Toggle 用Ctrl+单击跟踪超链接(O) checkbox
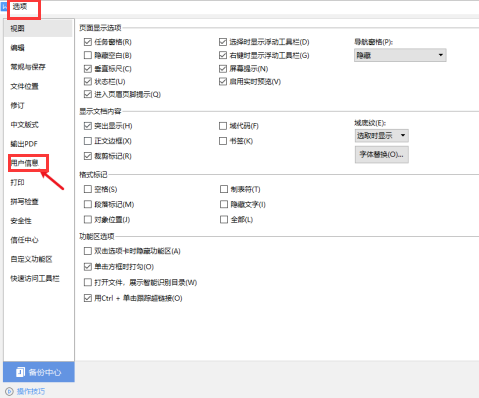 tap(88, 298)
